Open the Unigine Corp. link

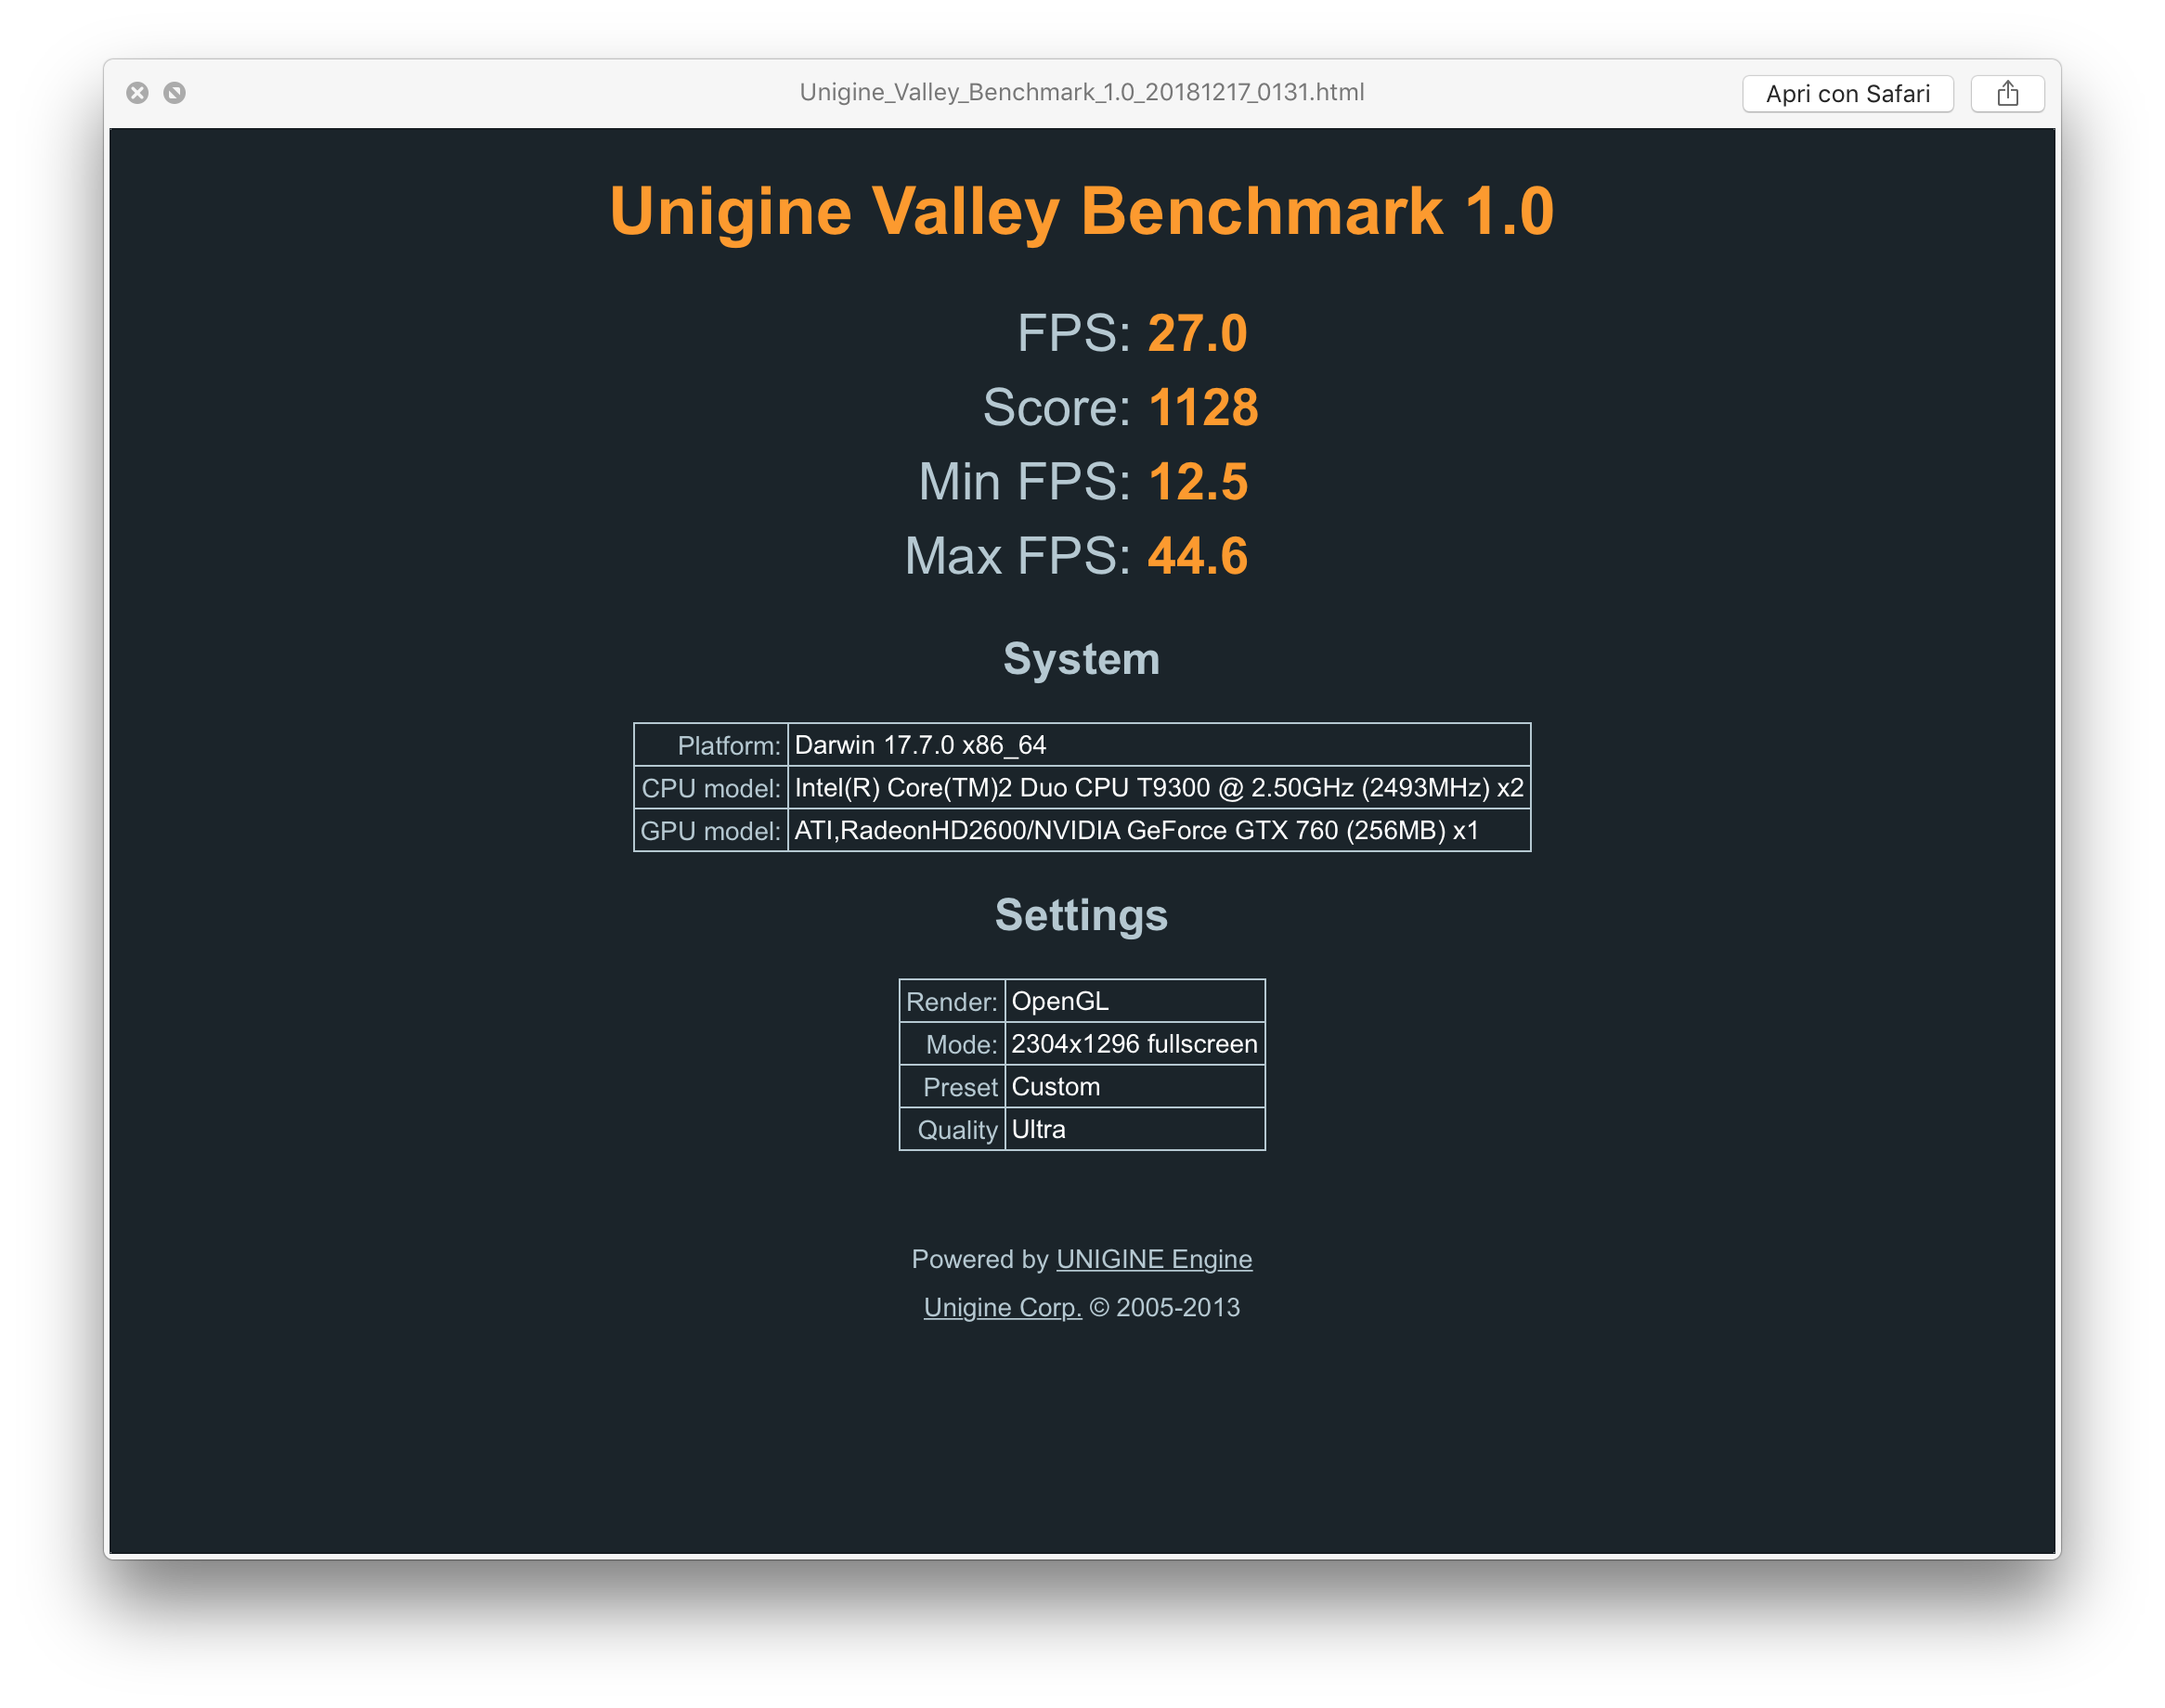click(x=1002, y=1307)
